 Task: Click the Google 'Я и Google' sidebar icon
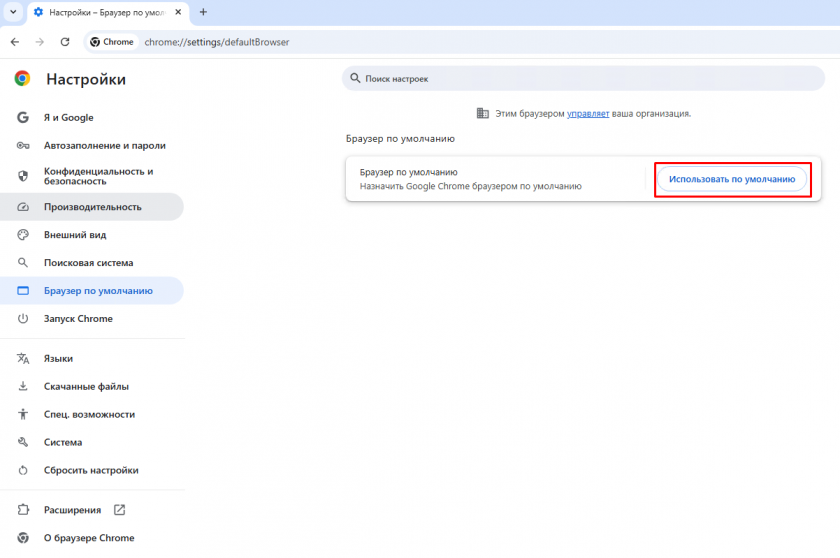[x=23, y=117]
